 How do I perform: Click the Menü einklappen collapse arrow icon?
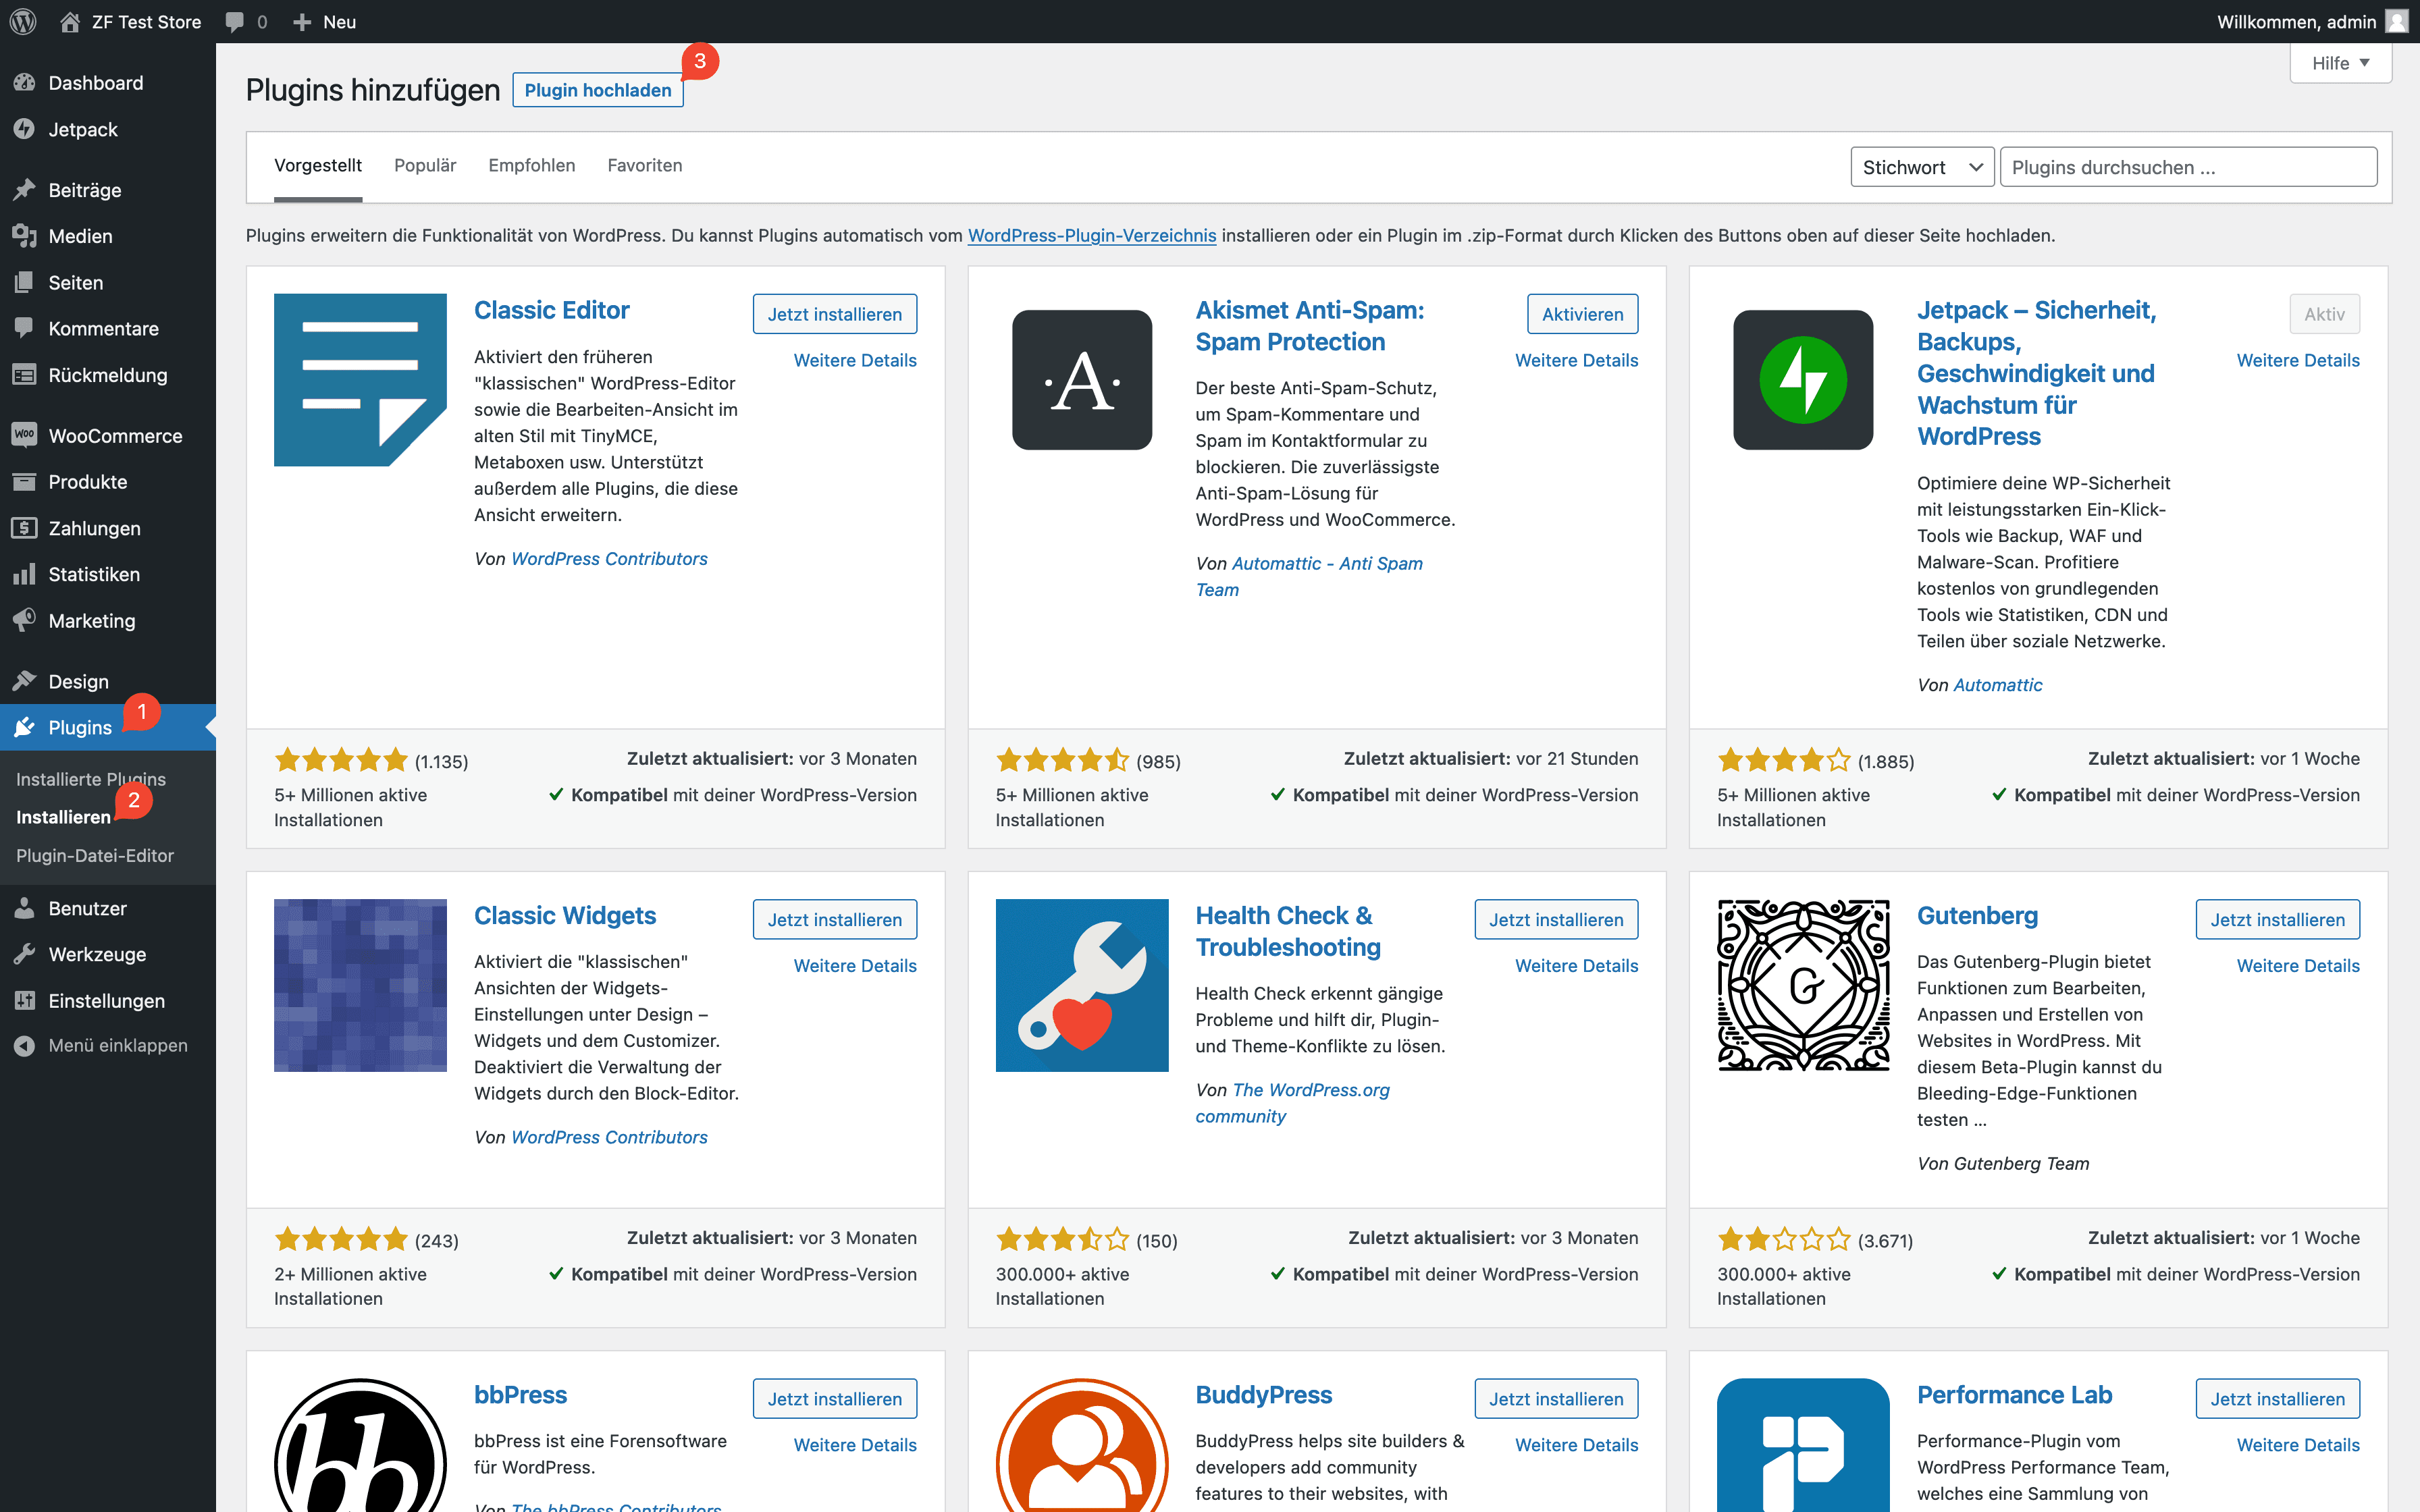(x=25, y=1045)
